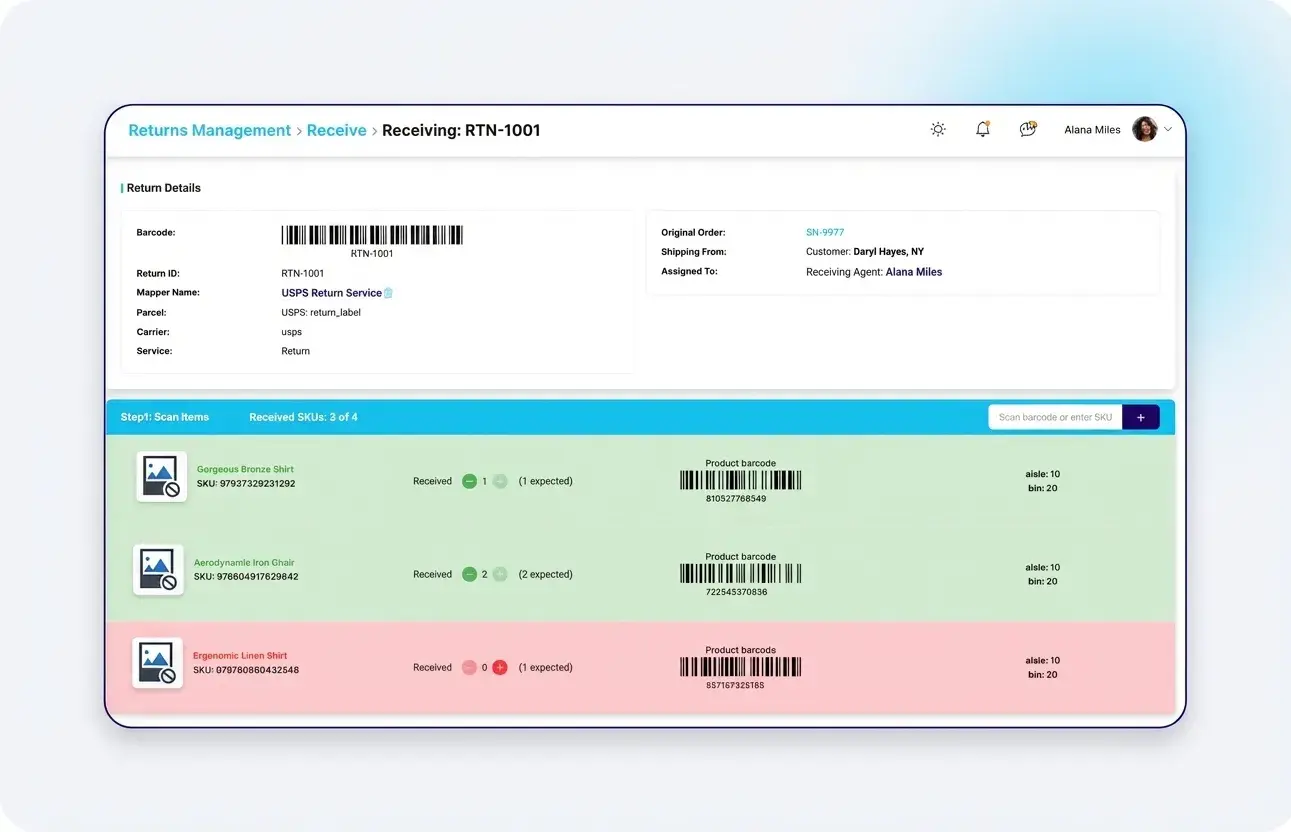Click the info icon next to USPS Return Service
Image resolution: width=1291 pixels, height=832 pixels.
point(389,293)
